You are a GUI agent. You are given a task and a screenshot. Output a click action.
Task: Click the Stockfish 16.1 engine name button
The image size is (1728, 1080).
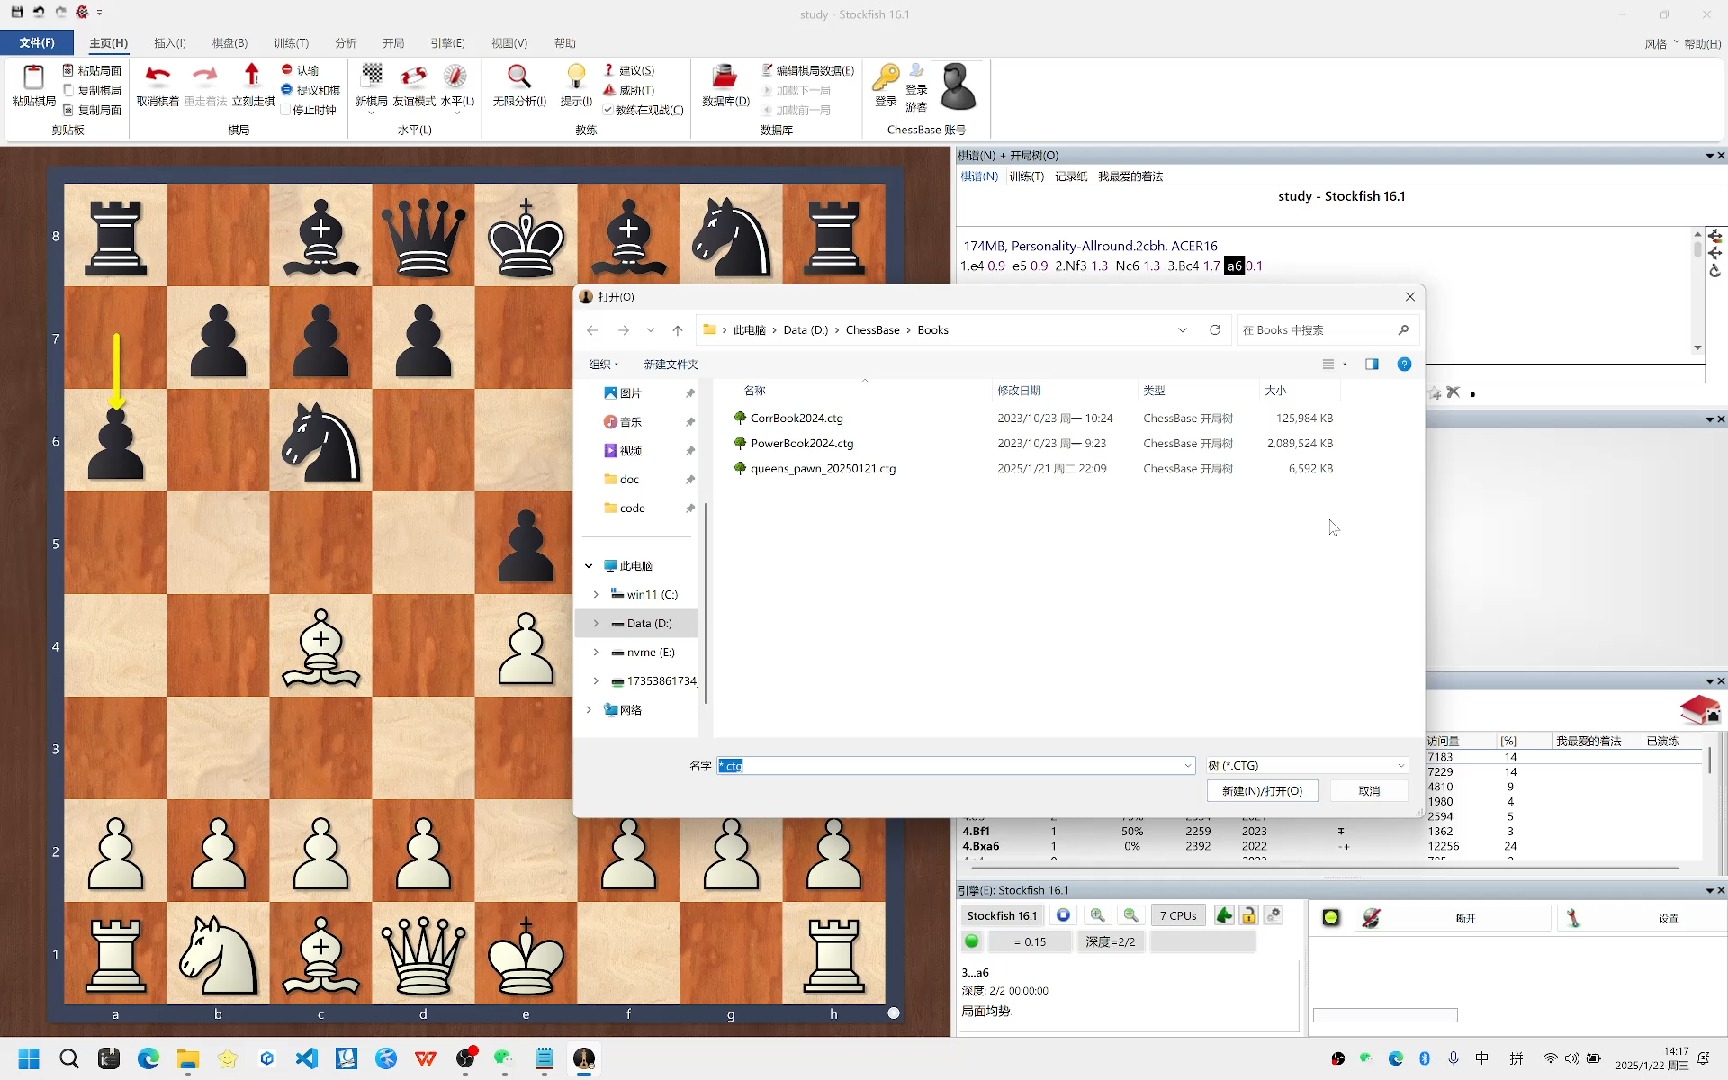click(1002, 915)
